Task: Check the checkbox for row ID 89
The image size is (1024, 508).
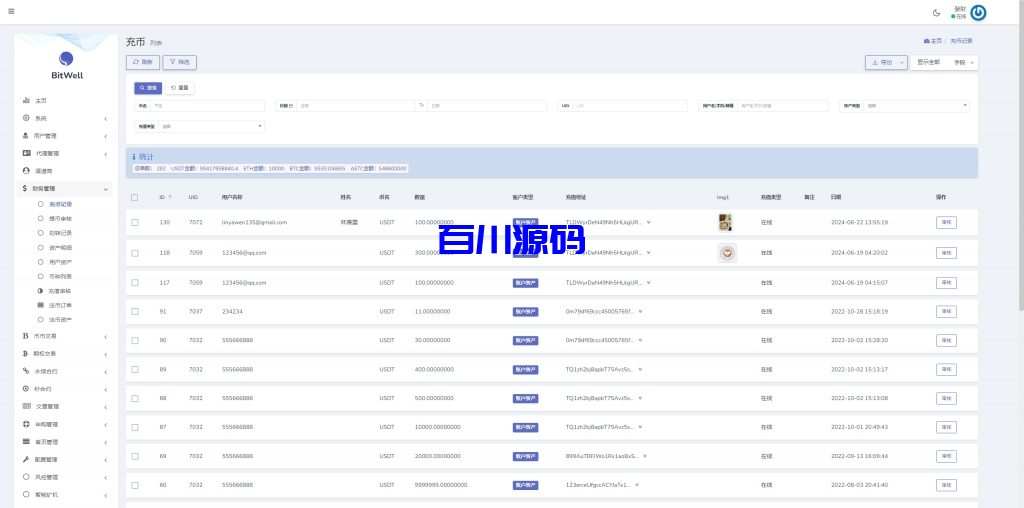Action: [135, 370]
